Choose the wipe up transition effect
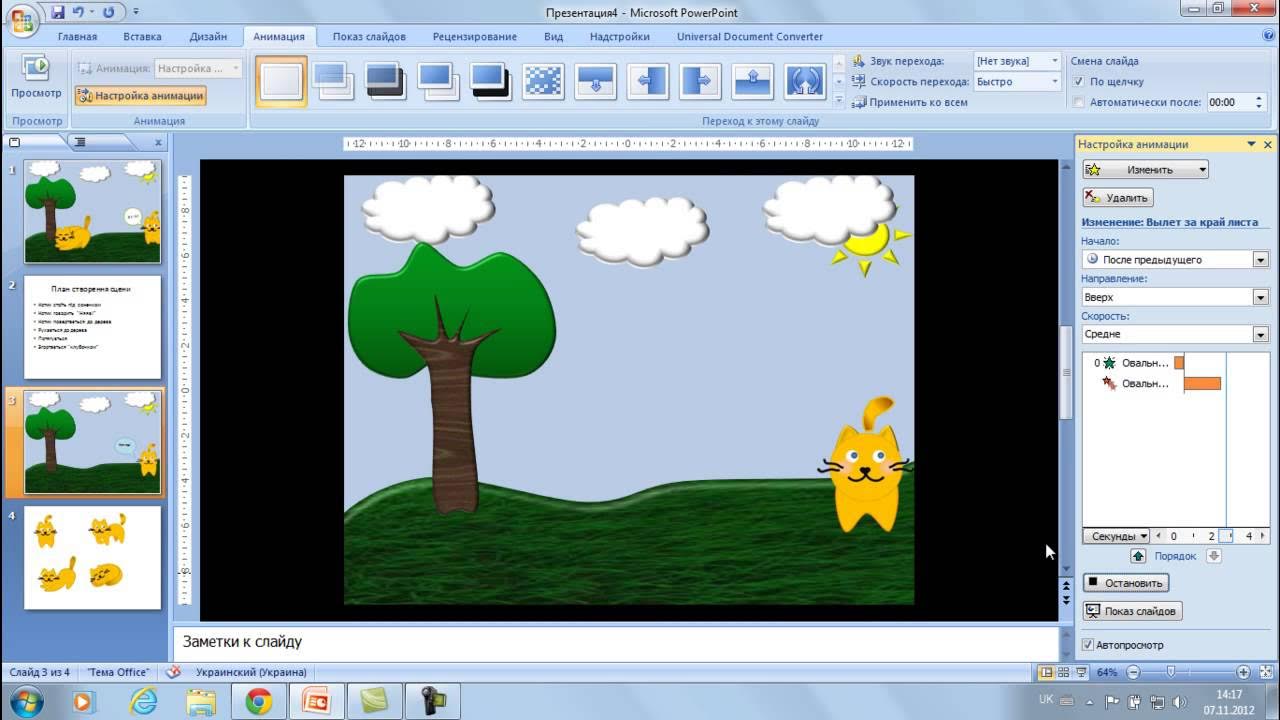 752,81
